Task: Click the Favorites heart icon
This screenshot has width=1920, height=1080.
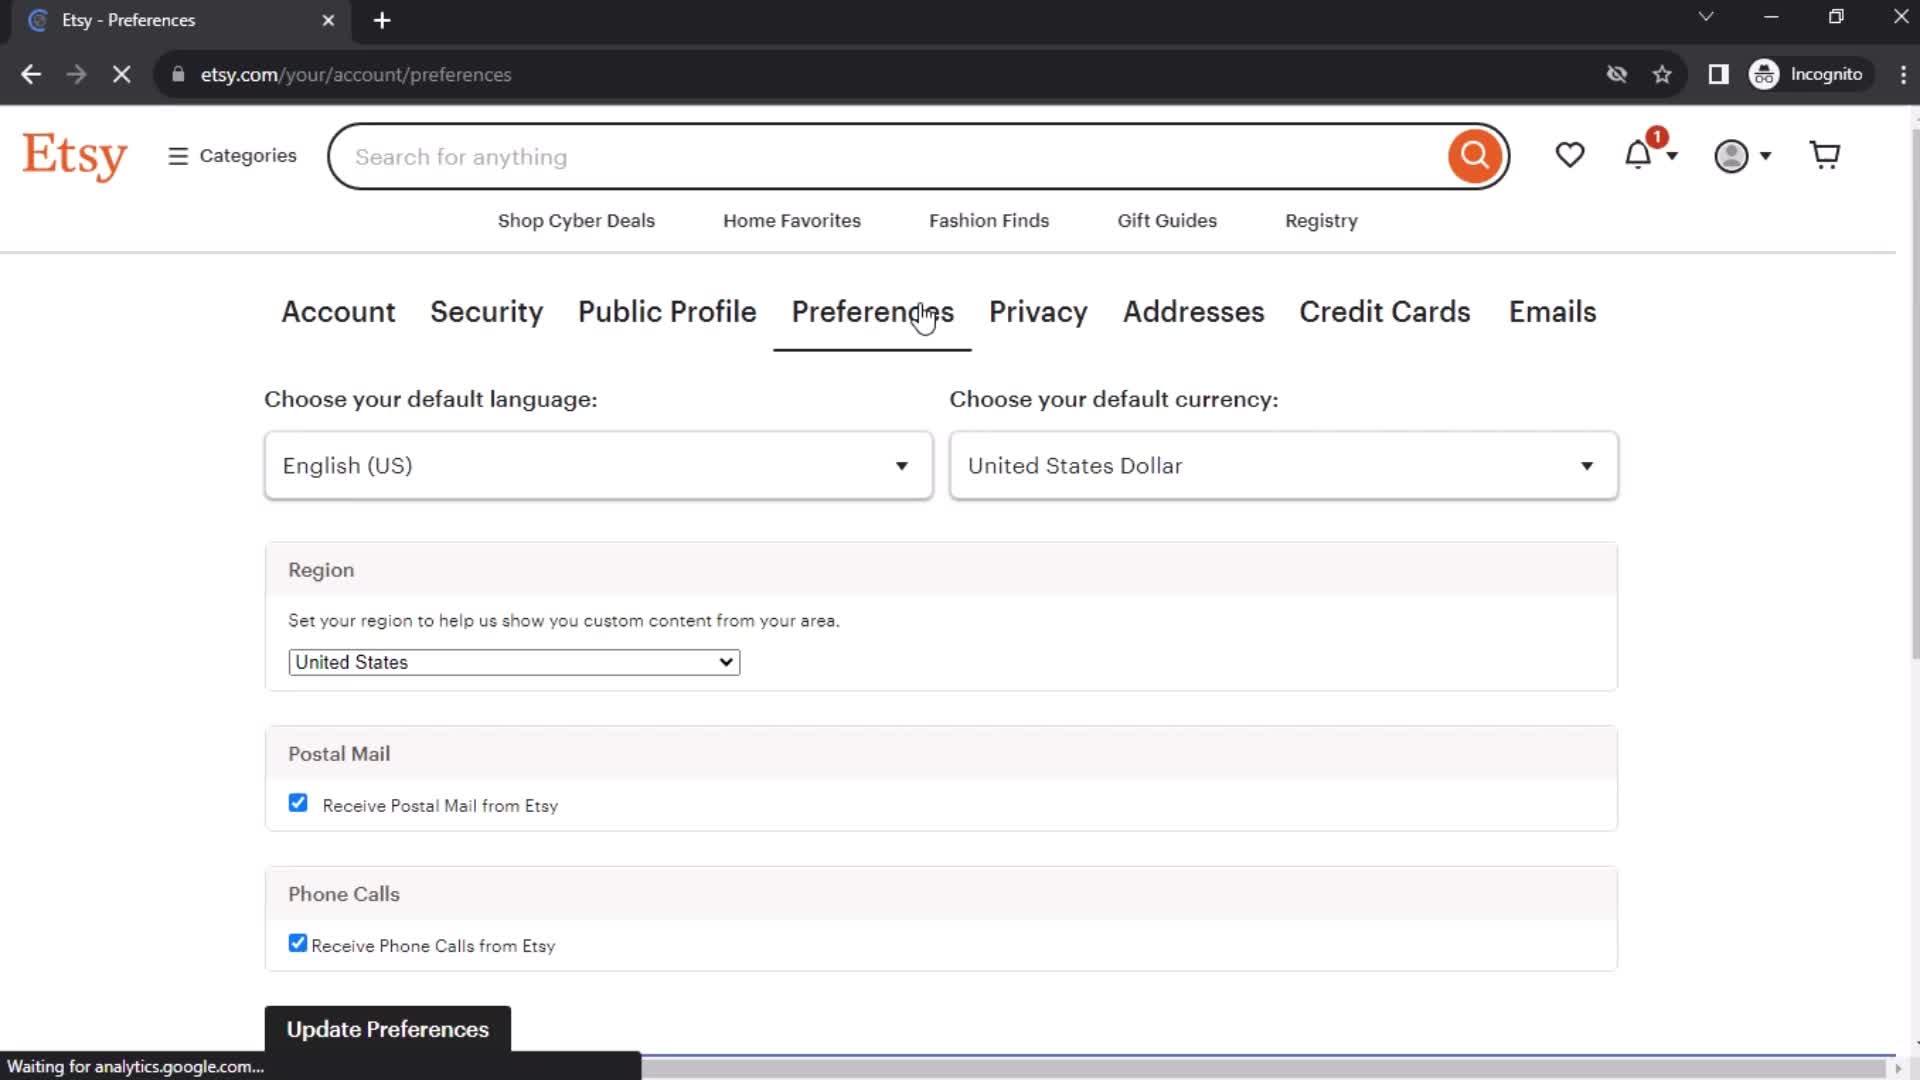Action: pyautogui.click(x=1571, y=156)
